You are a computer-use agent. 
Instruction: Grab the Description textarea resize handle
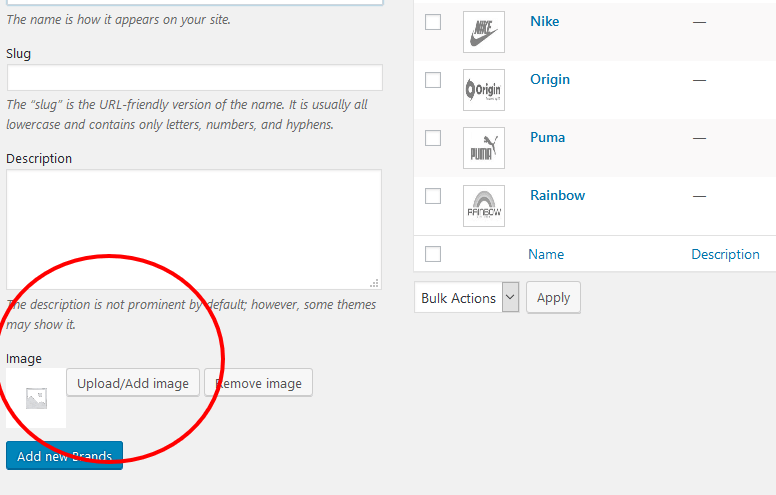[x=375, y=283]
